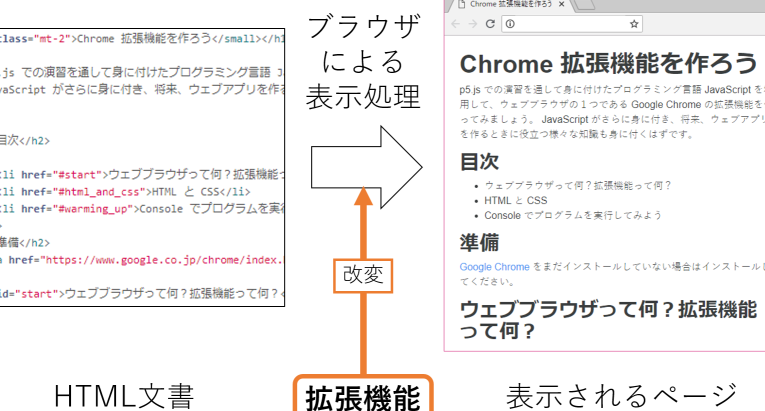Click the 目次 heading in rendered page
The width and height of the screenshot is (765, 411).
(x=479, y=161)
